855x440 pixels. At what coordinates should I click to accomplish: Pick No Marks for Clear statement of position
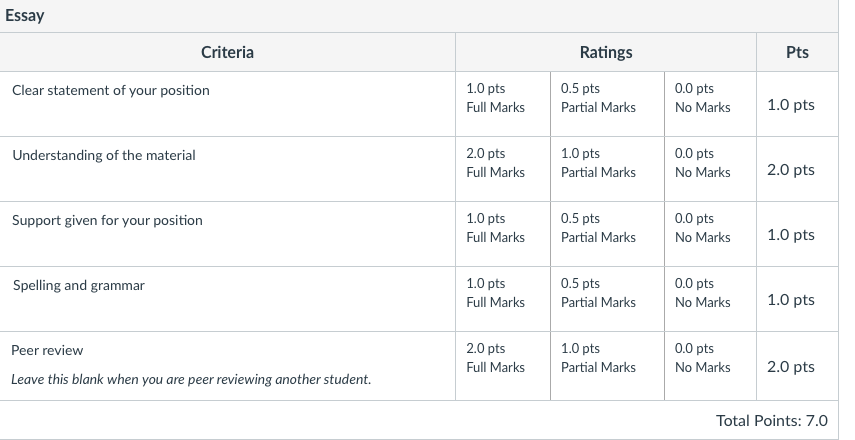click(710, 104)
